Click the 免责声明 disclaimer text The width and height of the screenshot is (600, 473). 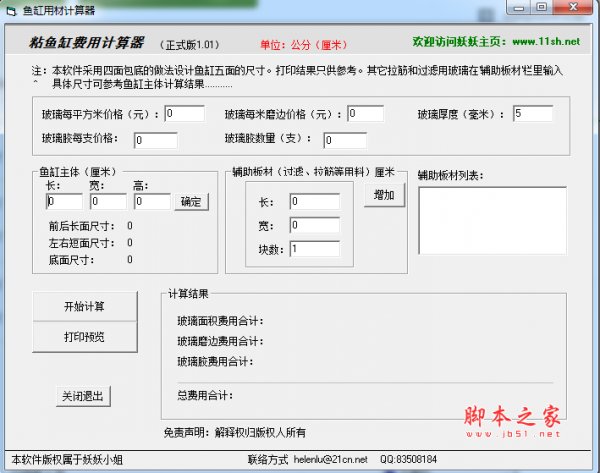point(235,432)
